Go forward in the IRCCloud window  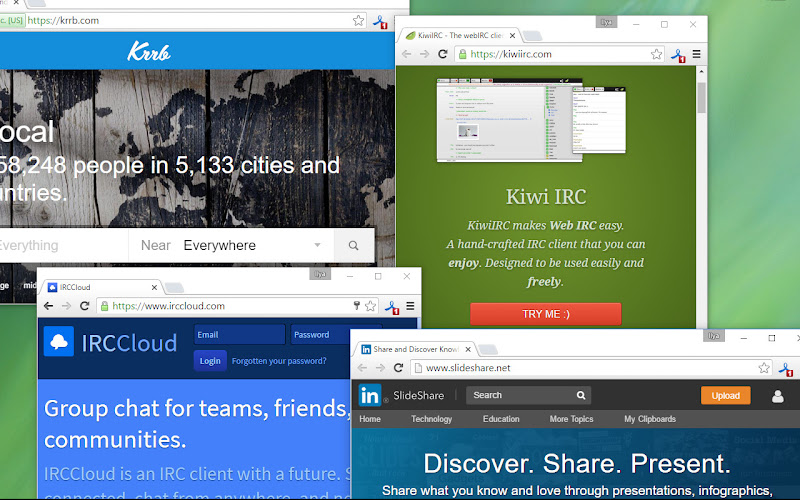[66, 306]
